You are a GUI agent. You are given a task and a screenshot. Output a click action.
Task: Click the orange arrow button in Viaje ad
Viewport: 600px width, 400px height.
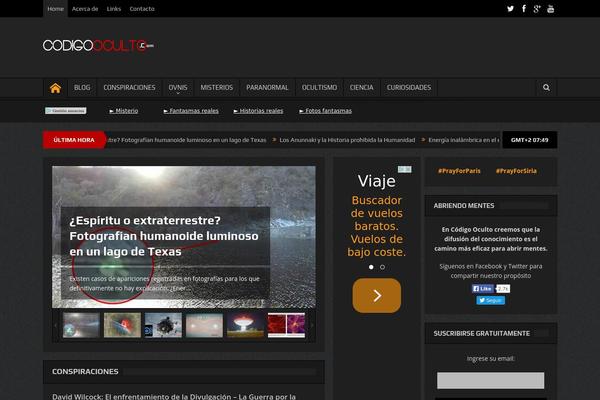(377, 296)
